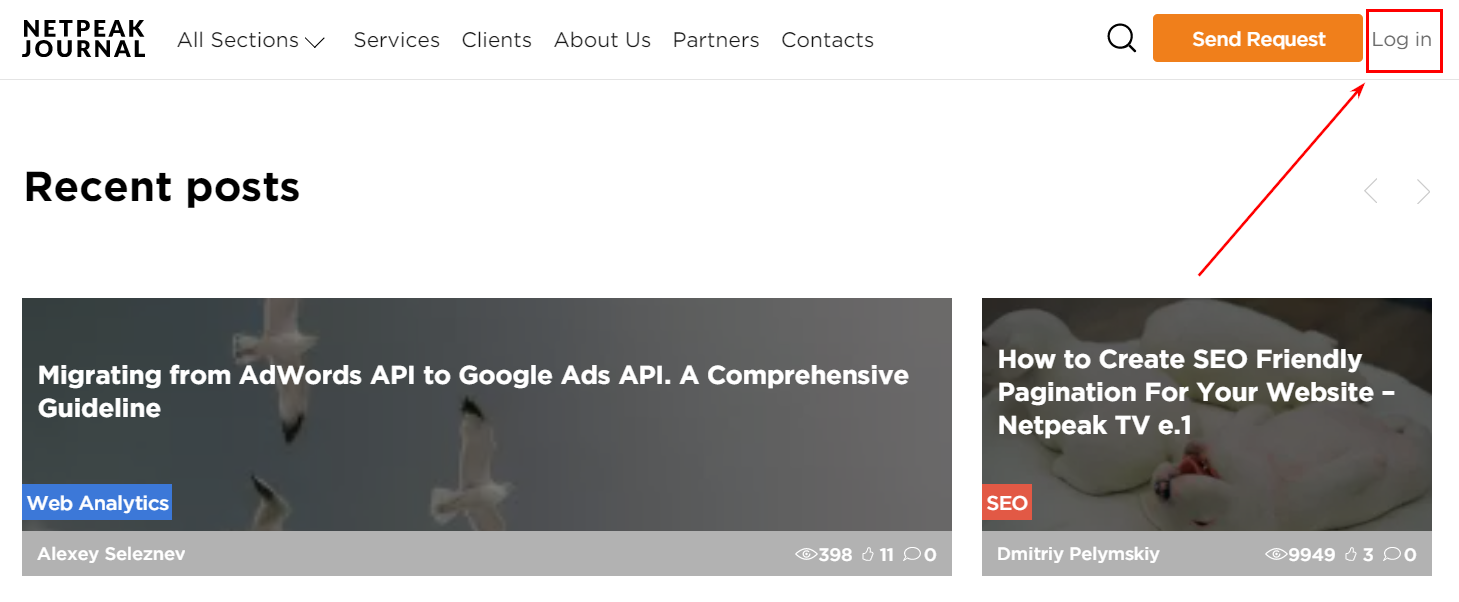Open comments bubble on SEO Pagination post
Screen dimensions: 1459x602
click(1391, 554)
